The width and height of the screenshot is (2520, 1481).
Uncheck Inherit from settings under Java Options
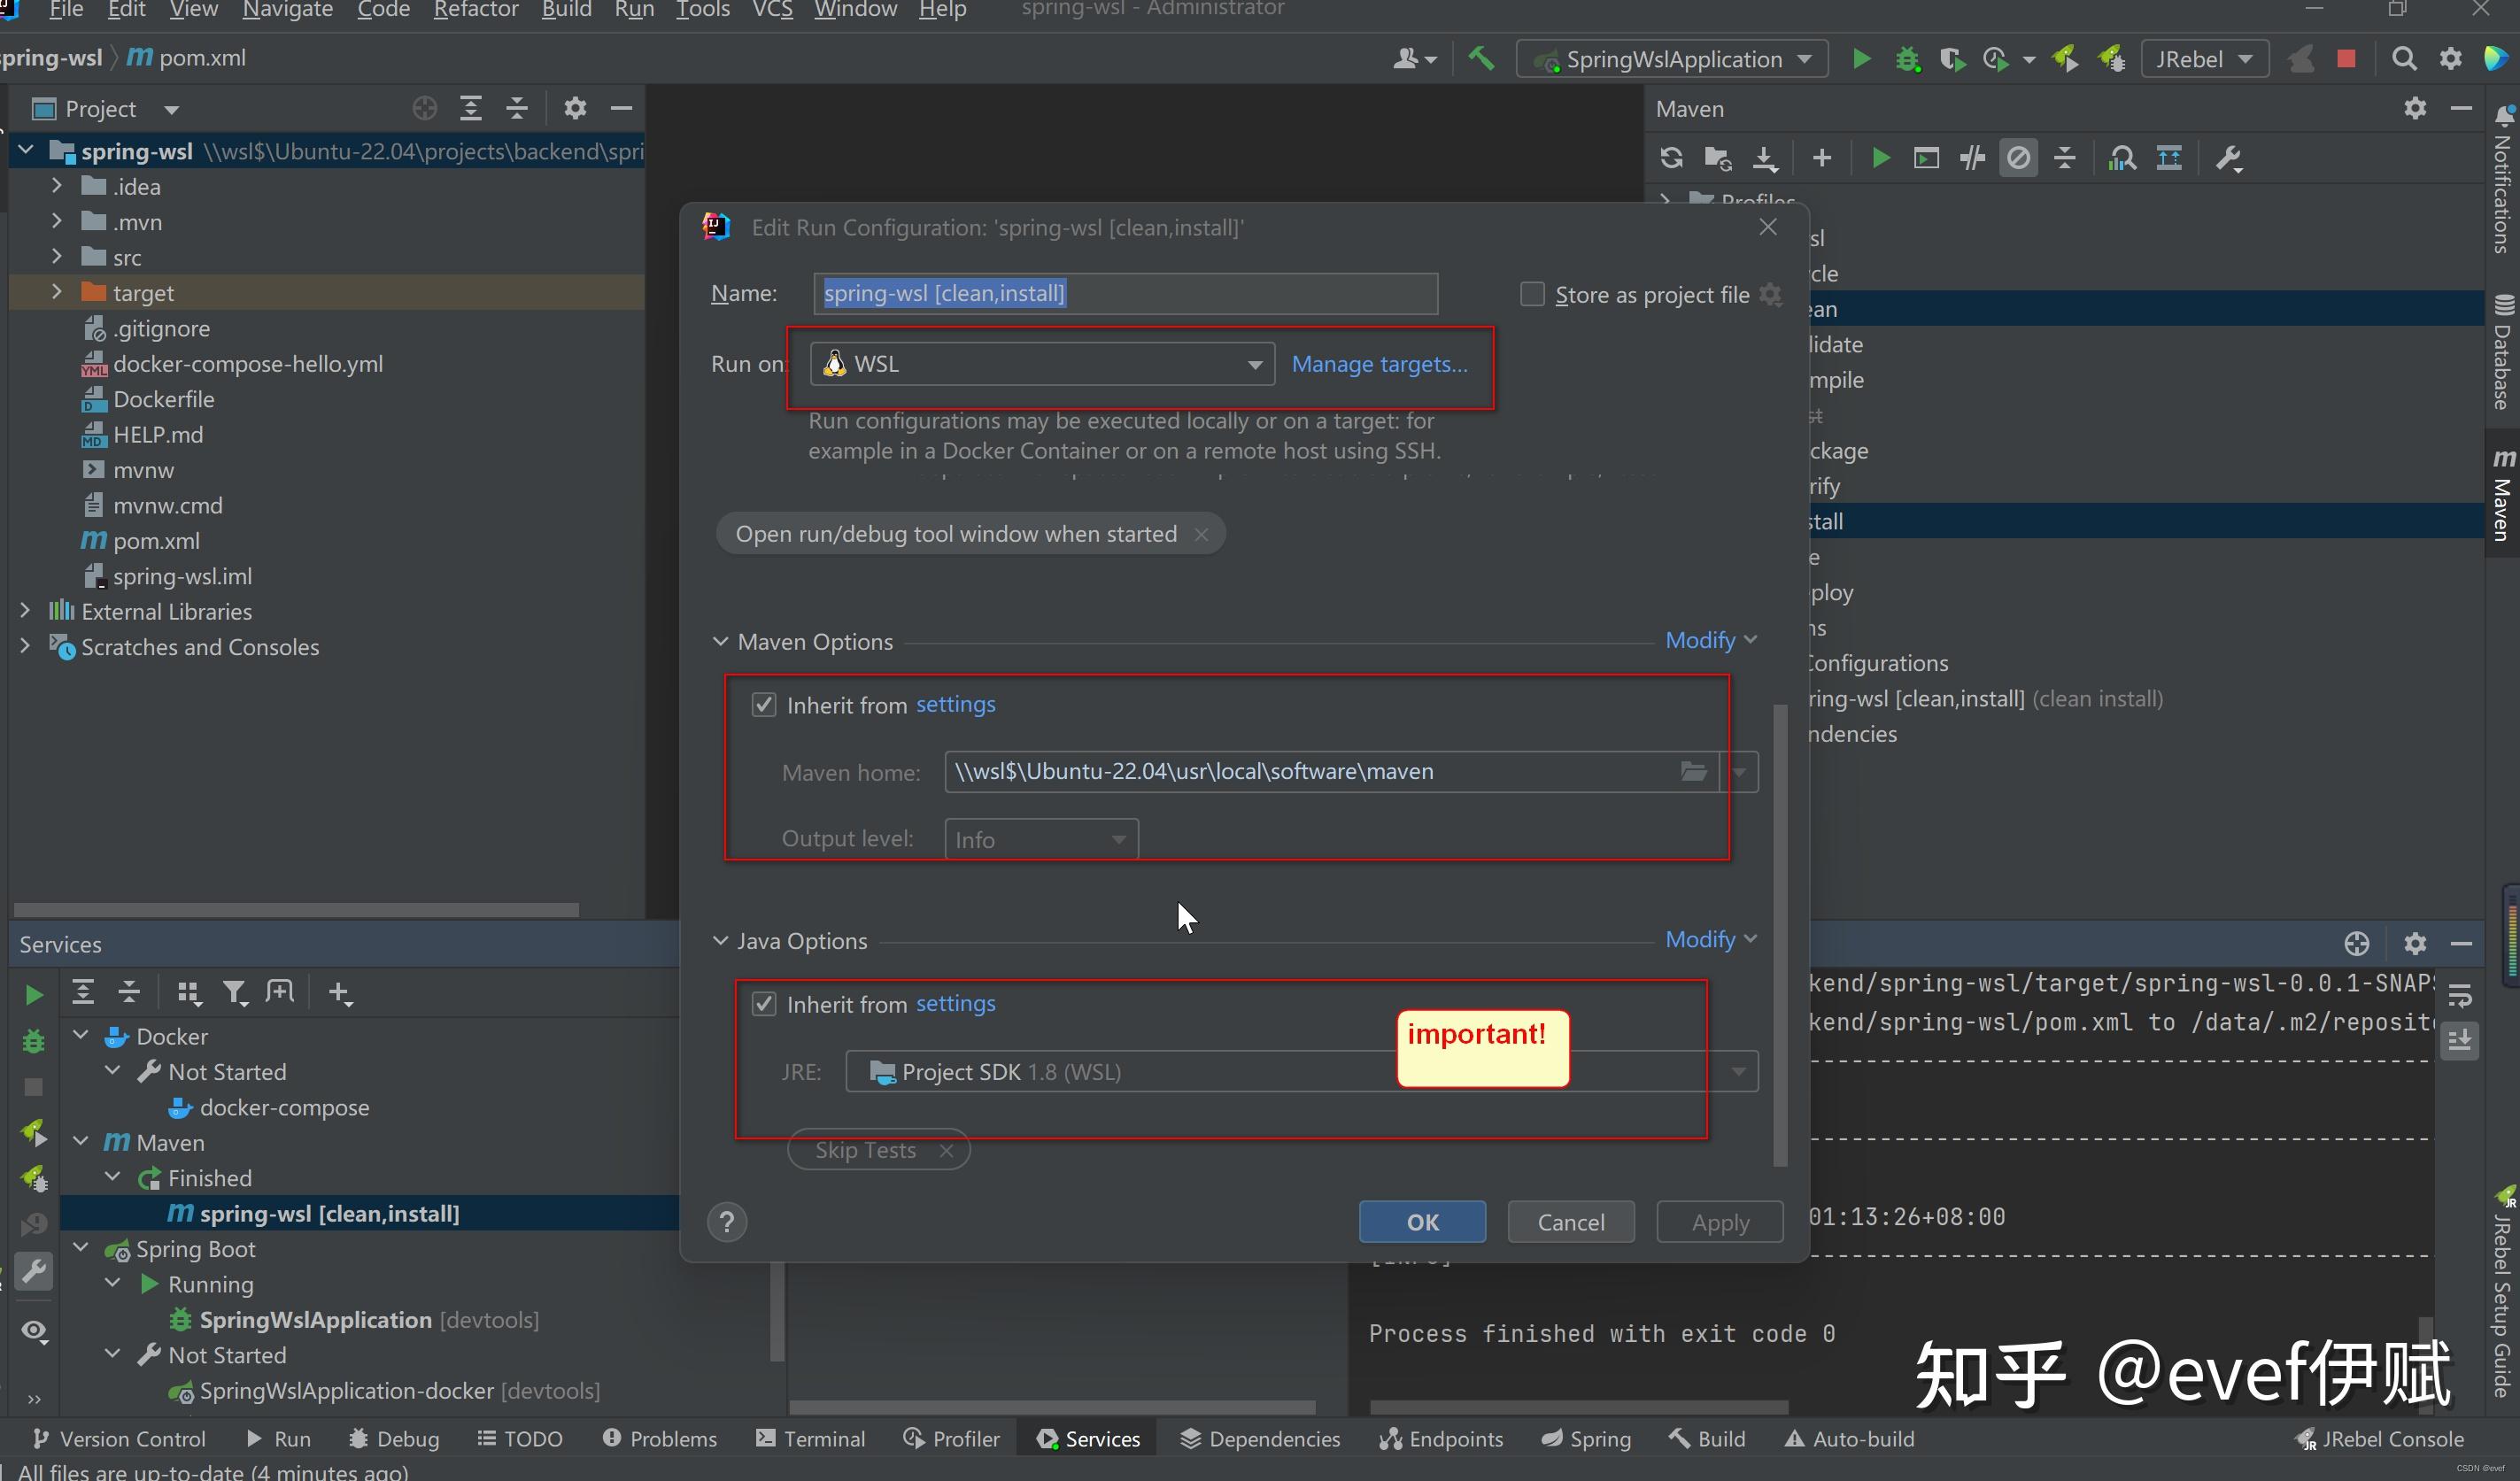click(x=764, y=1003)
